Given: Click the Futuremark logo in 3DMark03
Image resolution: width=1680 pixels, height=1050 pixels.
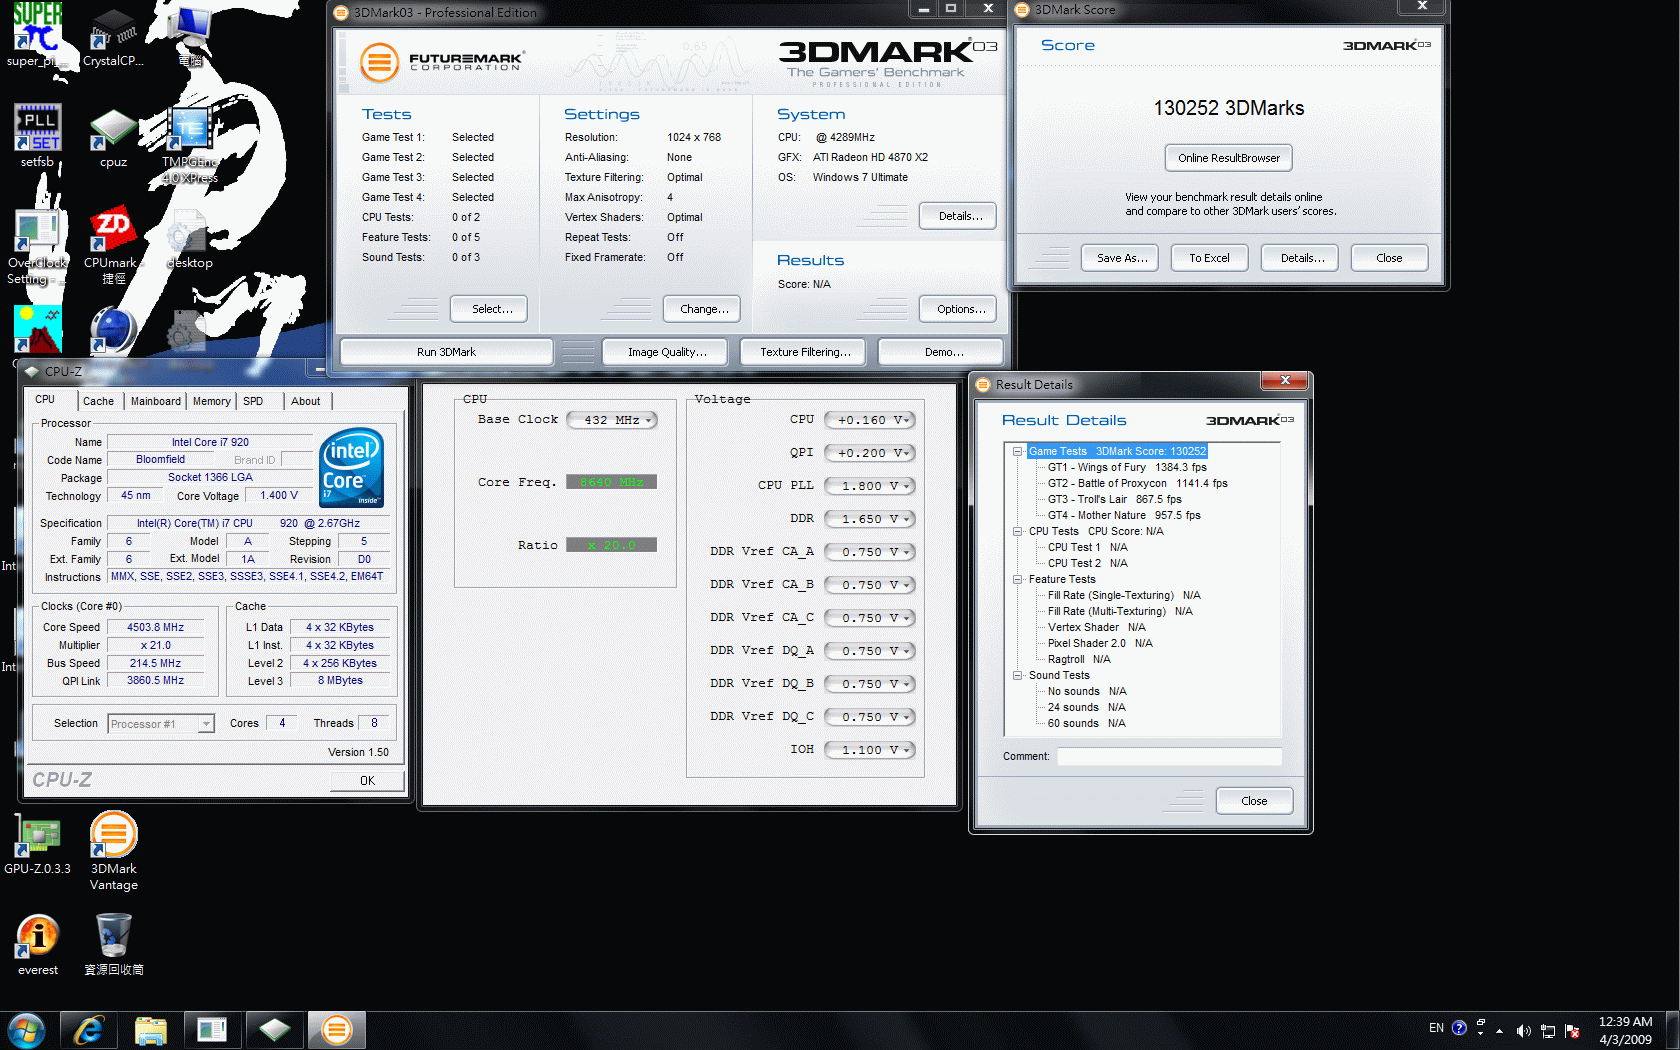Looking at the screenshot, I should tap(441, 62).
